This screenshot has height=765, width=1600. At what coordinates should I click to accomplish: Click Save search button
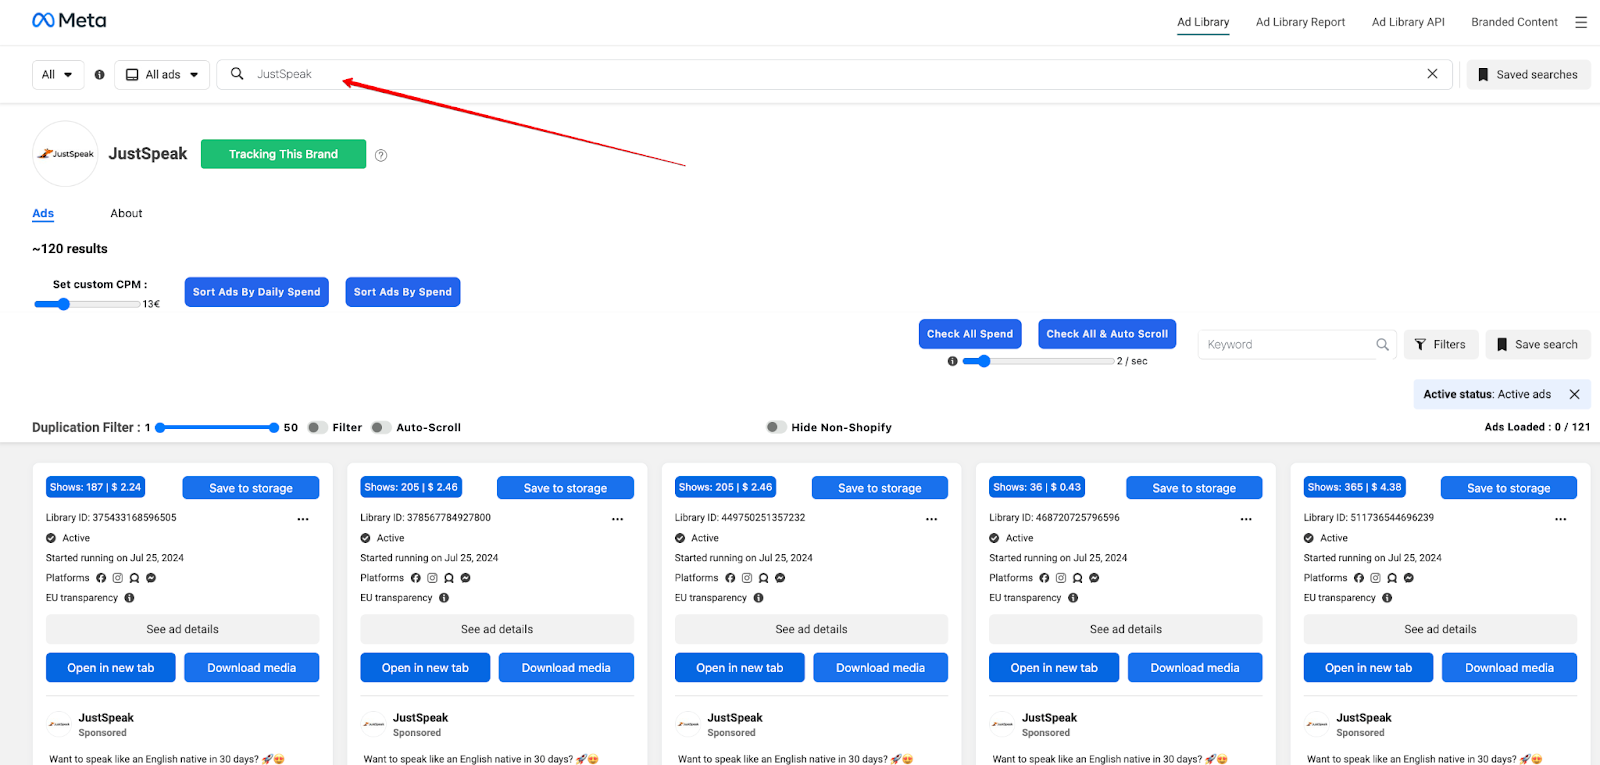pos(1537,344)
